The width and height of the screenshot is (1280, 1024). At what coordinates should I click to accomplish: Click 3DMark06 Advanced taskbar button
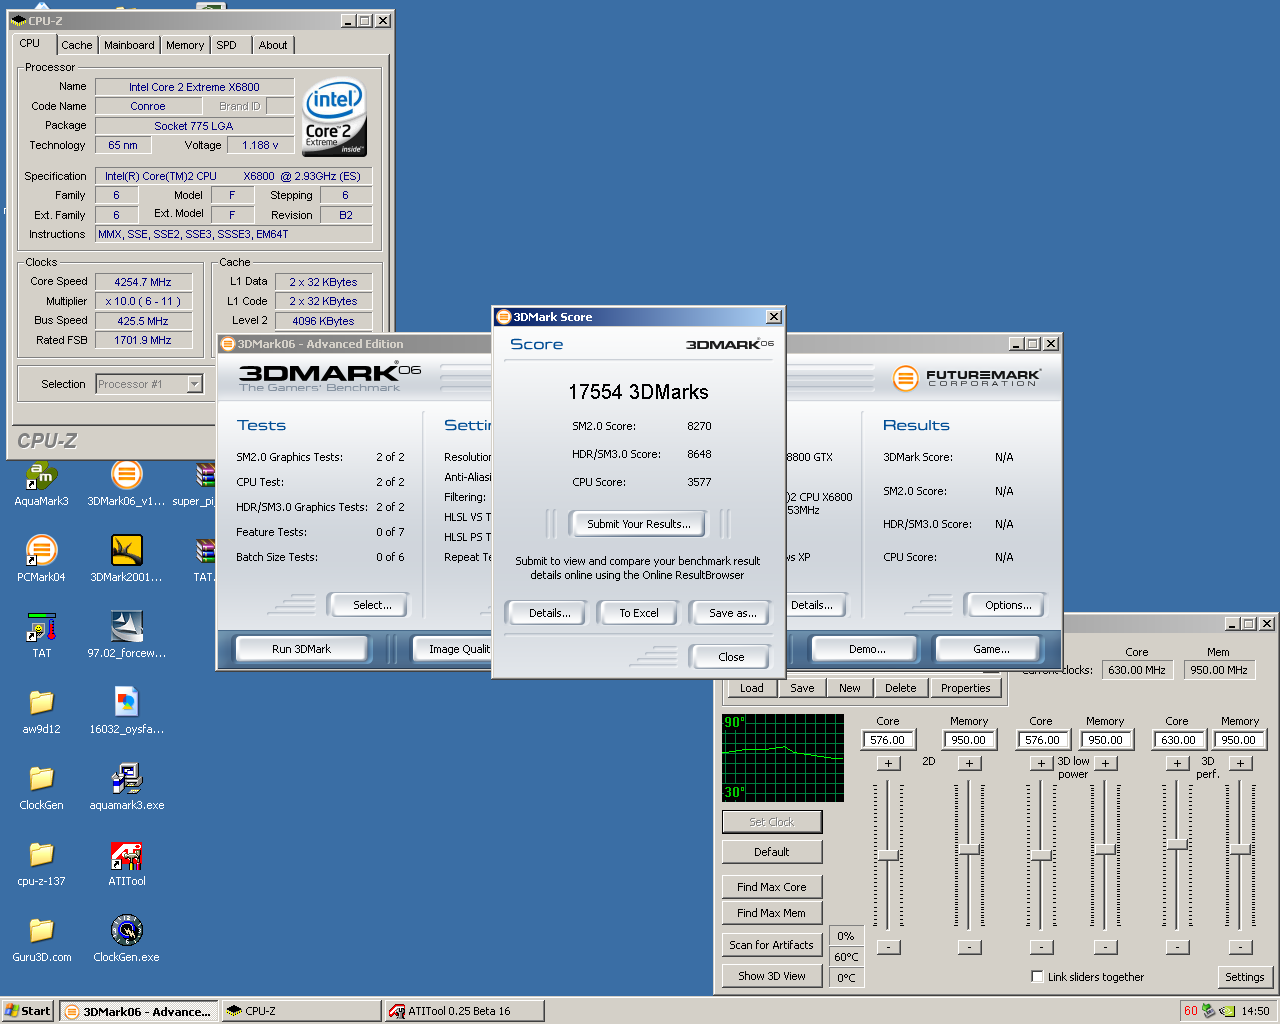coord(138,1011)
